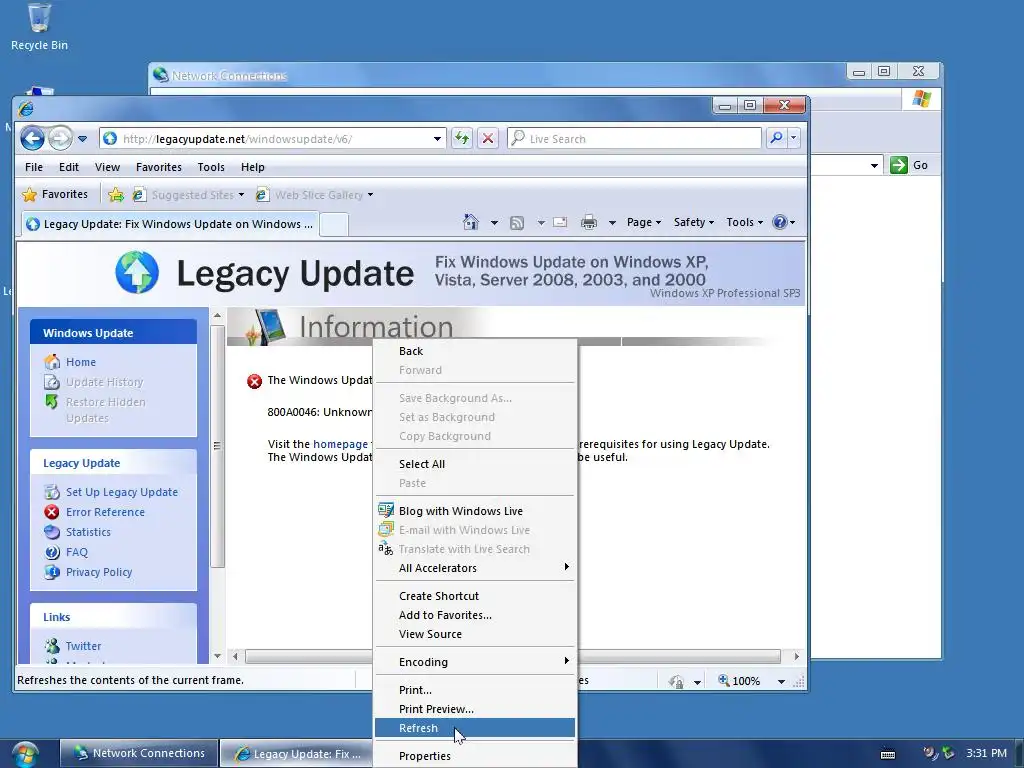This screenshot has width=1024, height=768.
Task: Expand the address bar URL history dropdown
Action: [437, 138]
